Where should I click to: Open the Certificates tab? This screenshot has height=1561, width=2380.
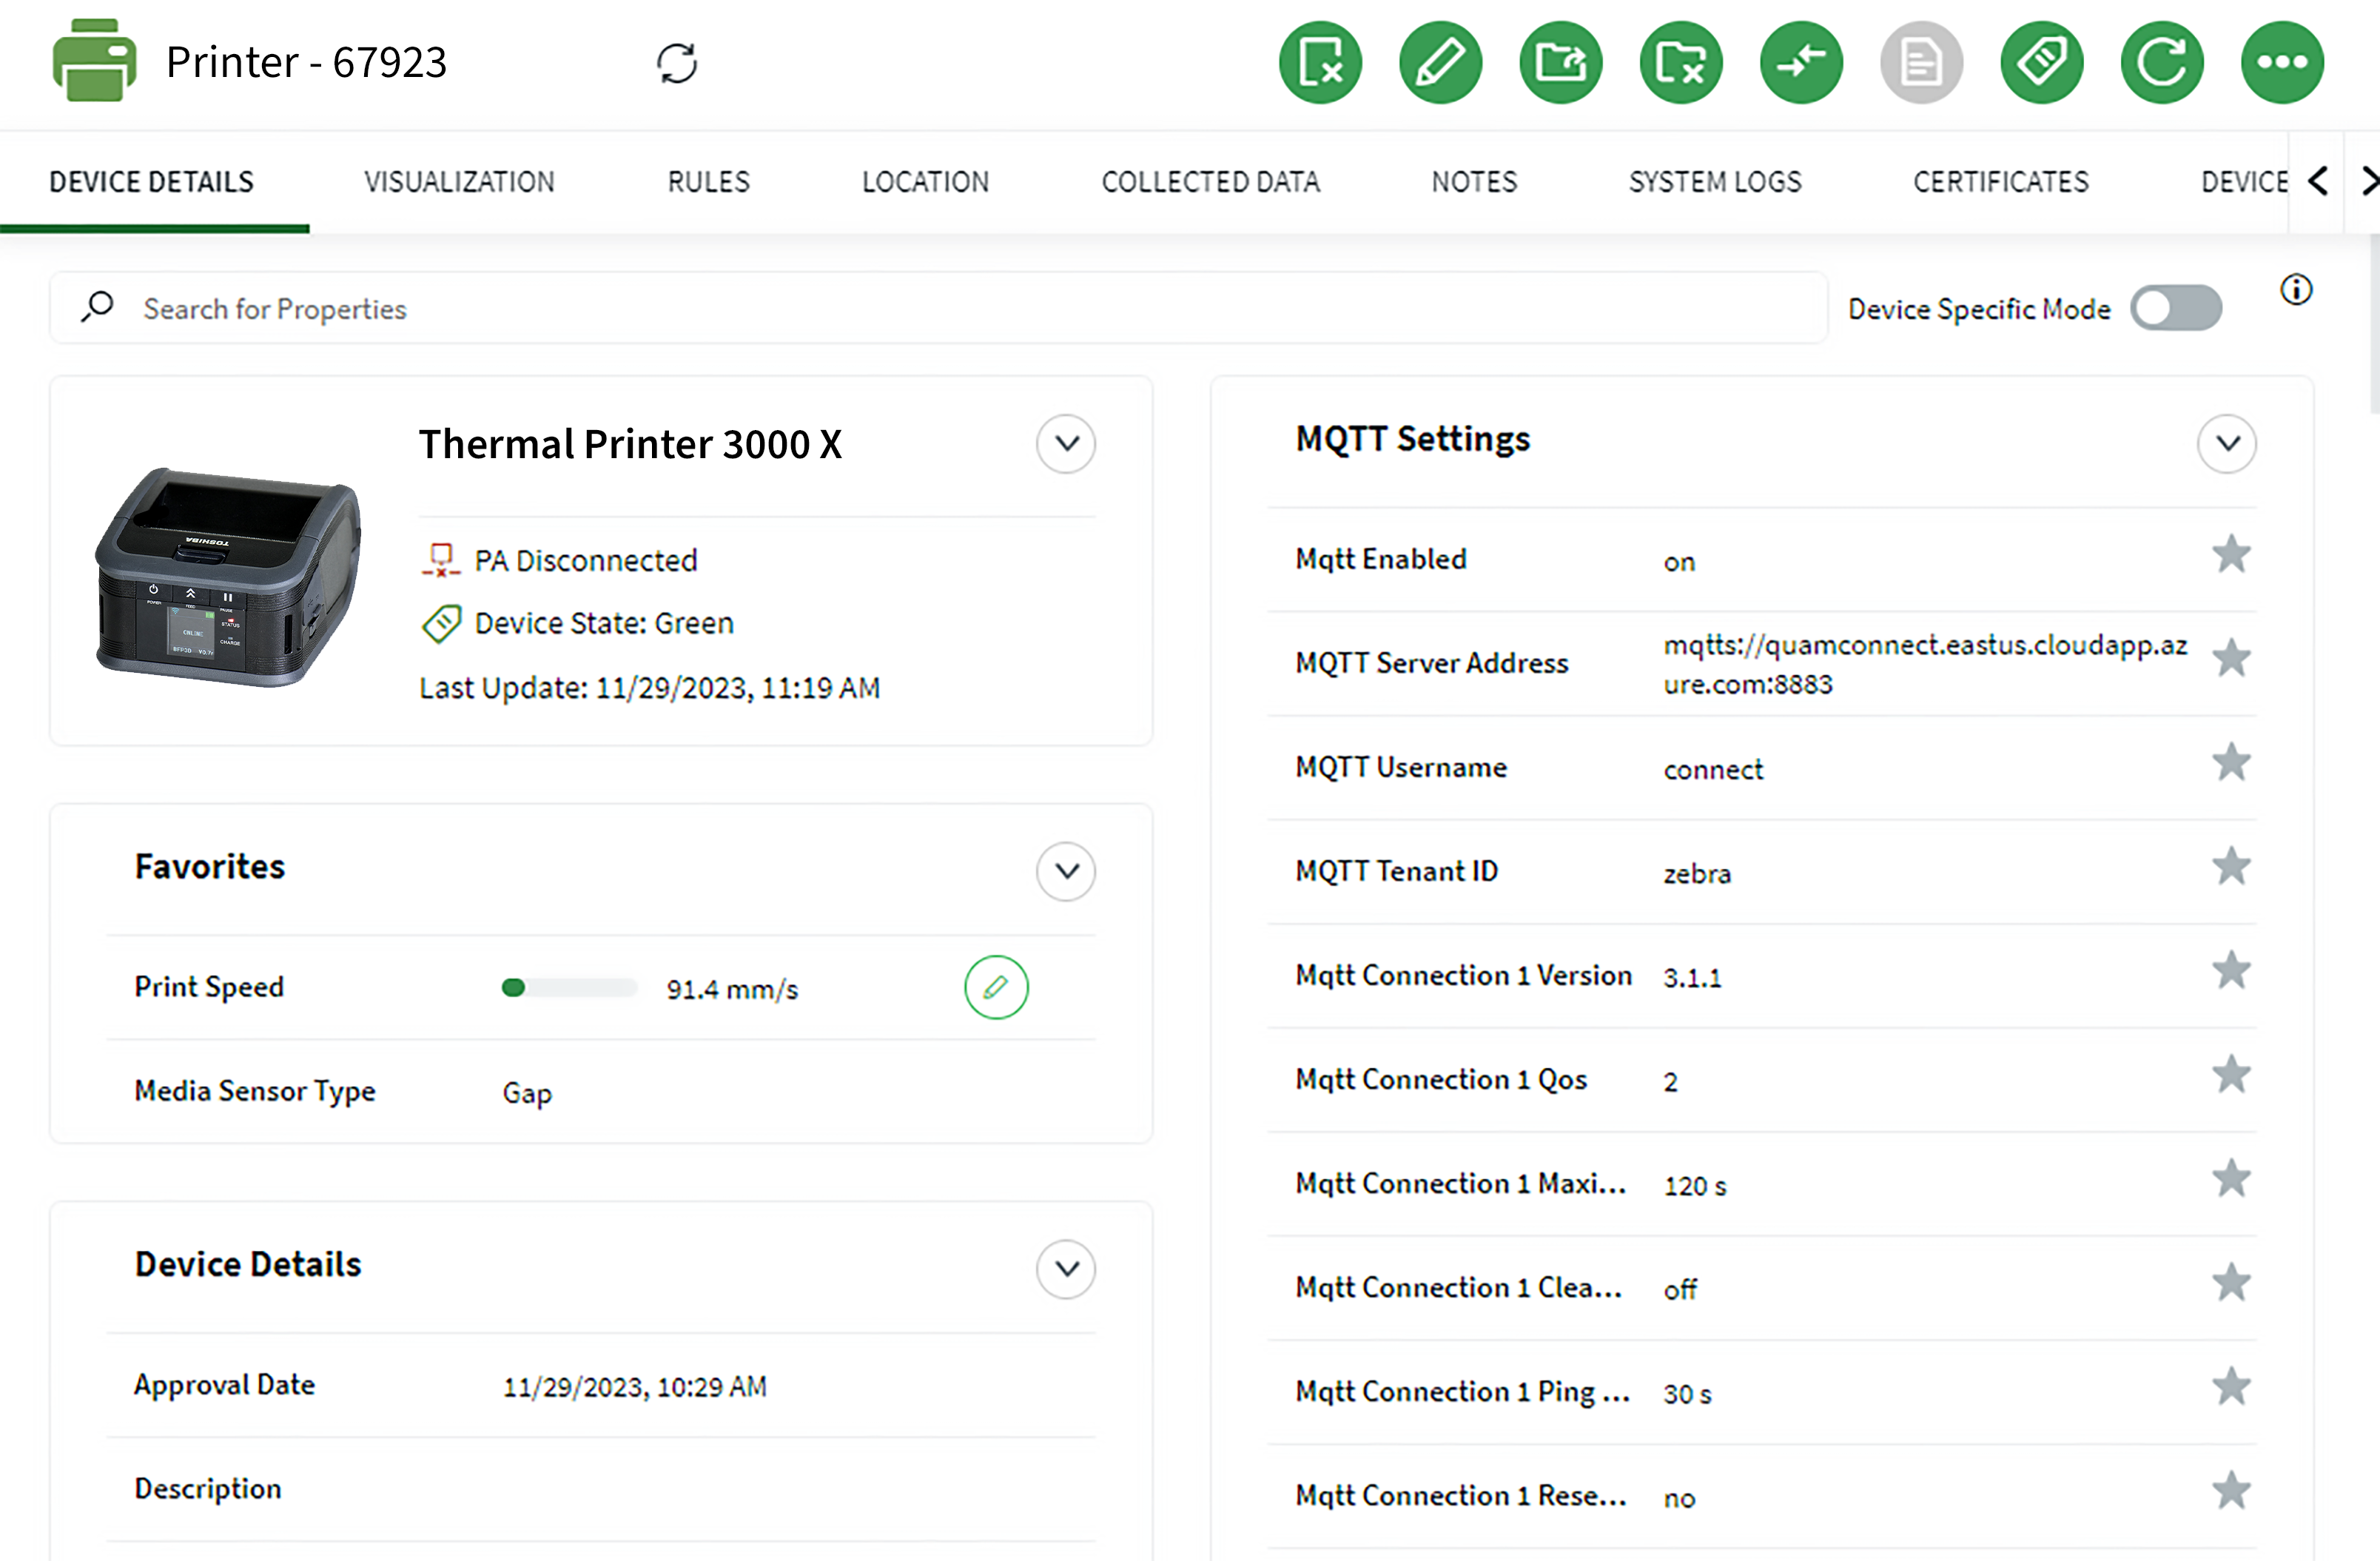click(2001, 182)
